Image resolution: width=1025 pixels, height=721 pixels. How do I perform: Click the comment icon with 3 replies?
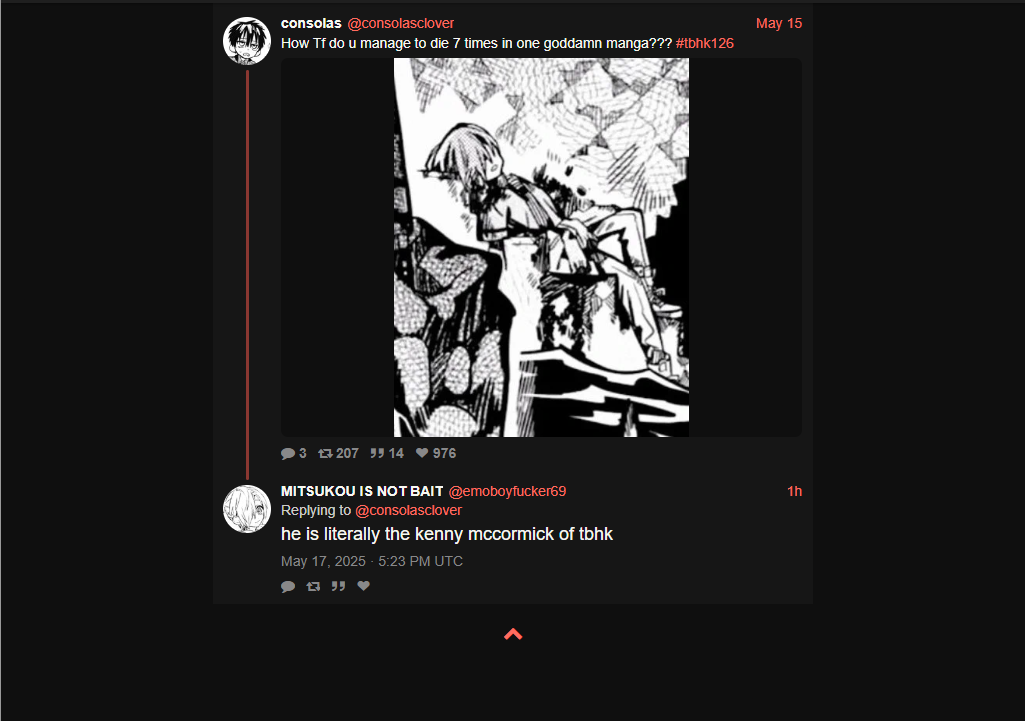click(288, 453)
